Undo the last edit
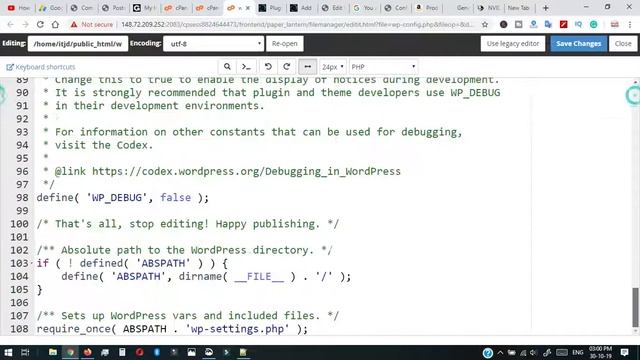The image size is (640, 360). 268,67
